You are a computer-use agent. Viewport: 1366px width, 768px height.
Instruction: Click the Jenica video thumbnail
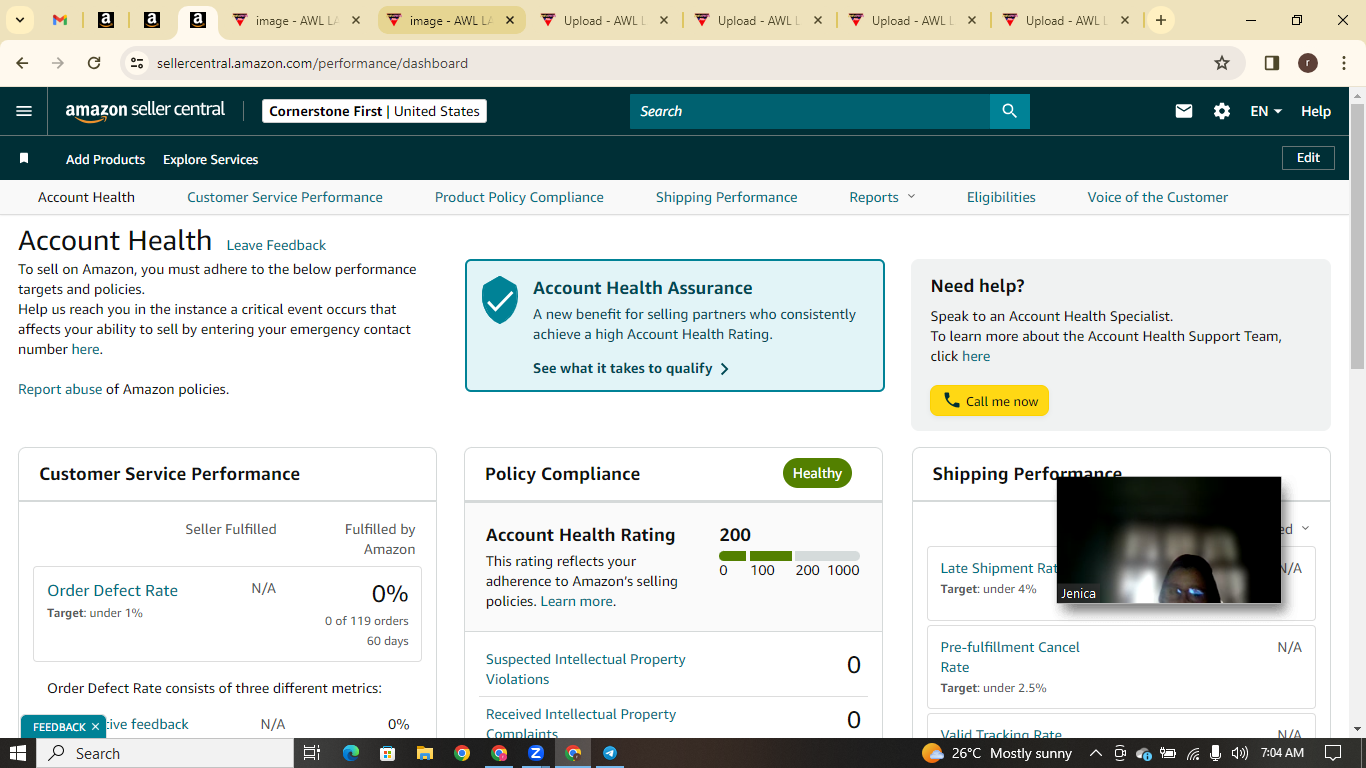[x=1169, y=540]
